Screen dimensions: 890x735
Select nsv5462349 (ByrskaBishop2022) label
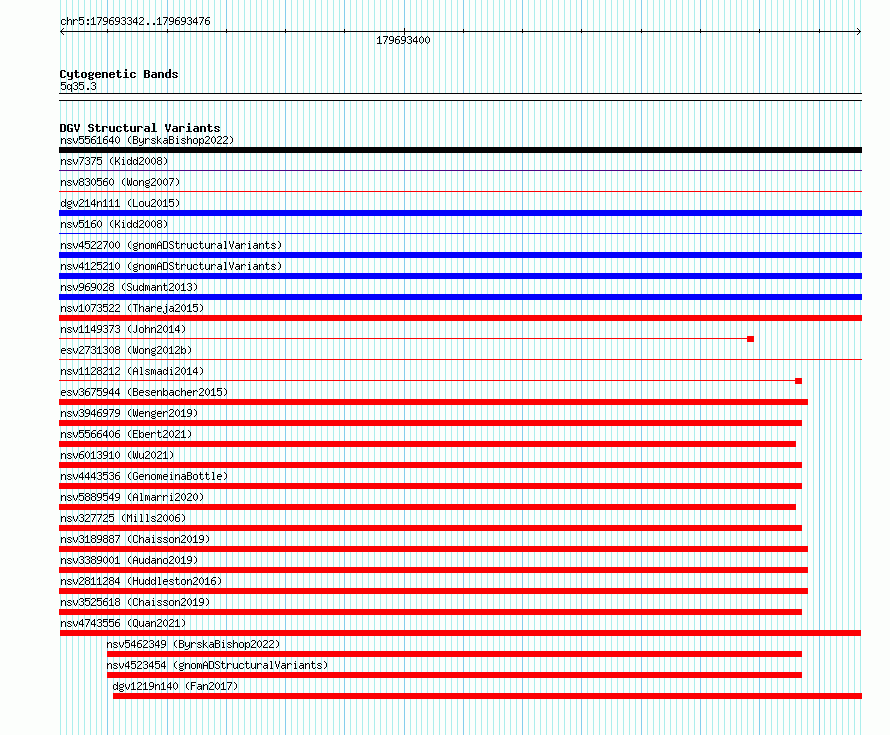point(194,644)
